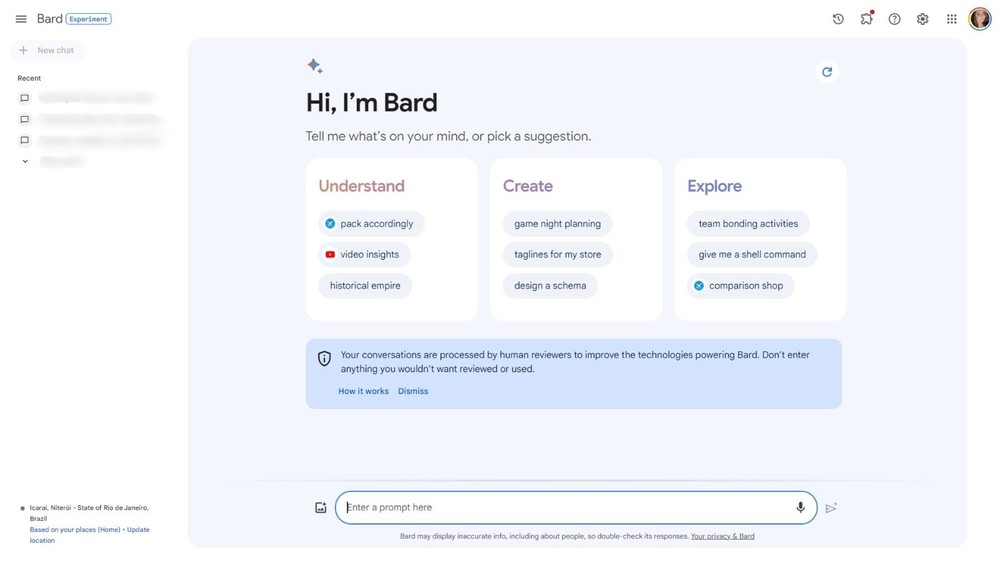
Task: Expand the recent chats chevron
Action: (25, 161)
